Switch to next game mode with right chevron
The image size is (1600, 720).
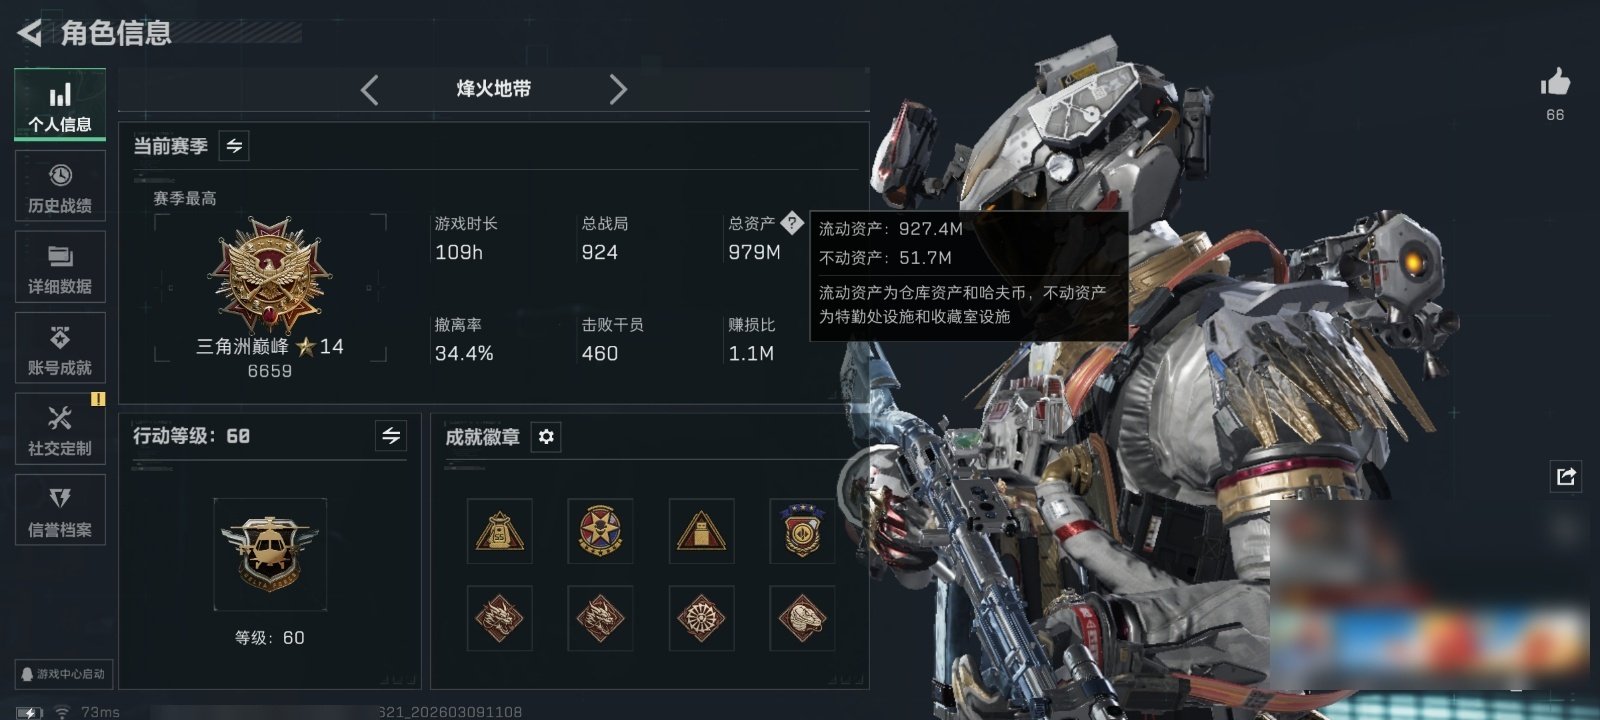pos(618,90)
